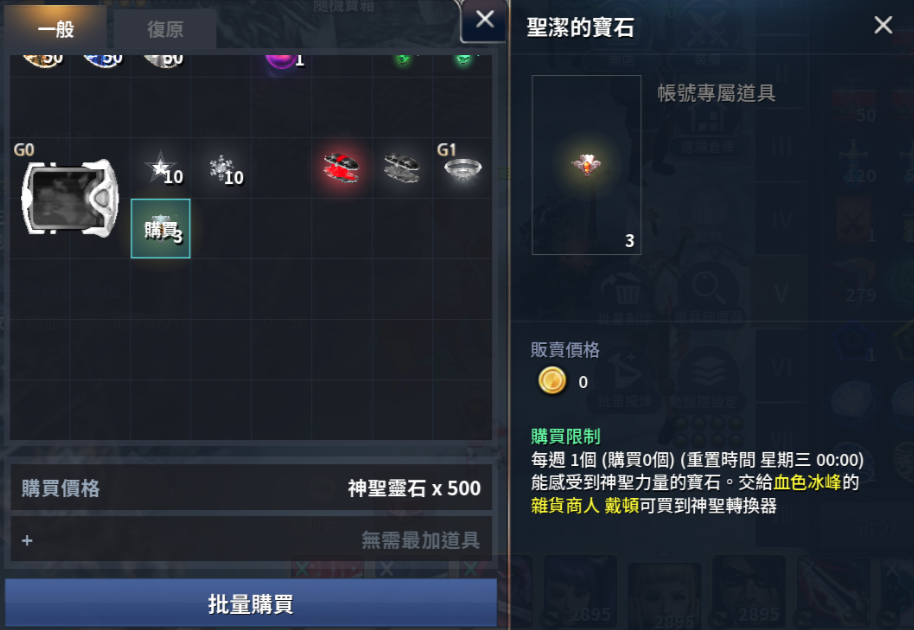This screenshot has height=630, width=914.
Task: Select the white star item with quantity 10
Action: click(x=161, y=169)
